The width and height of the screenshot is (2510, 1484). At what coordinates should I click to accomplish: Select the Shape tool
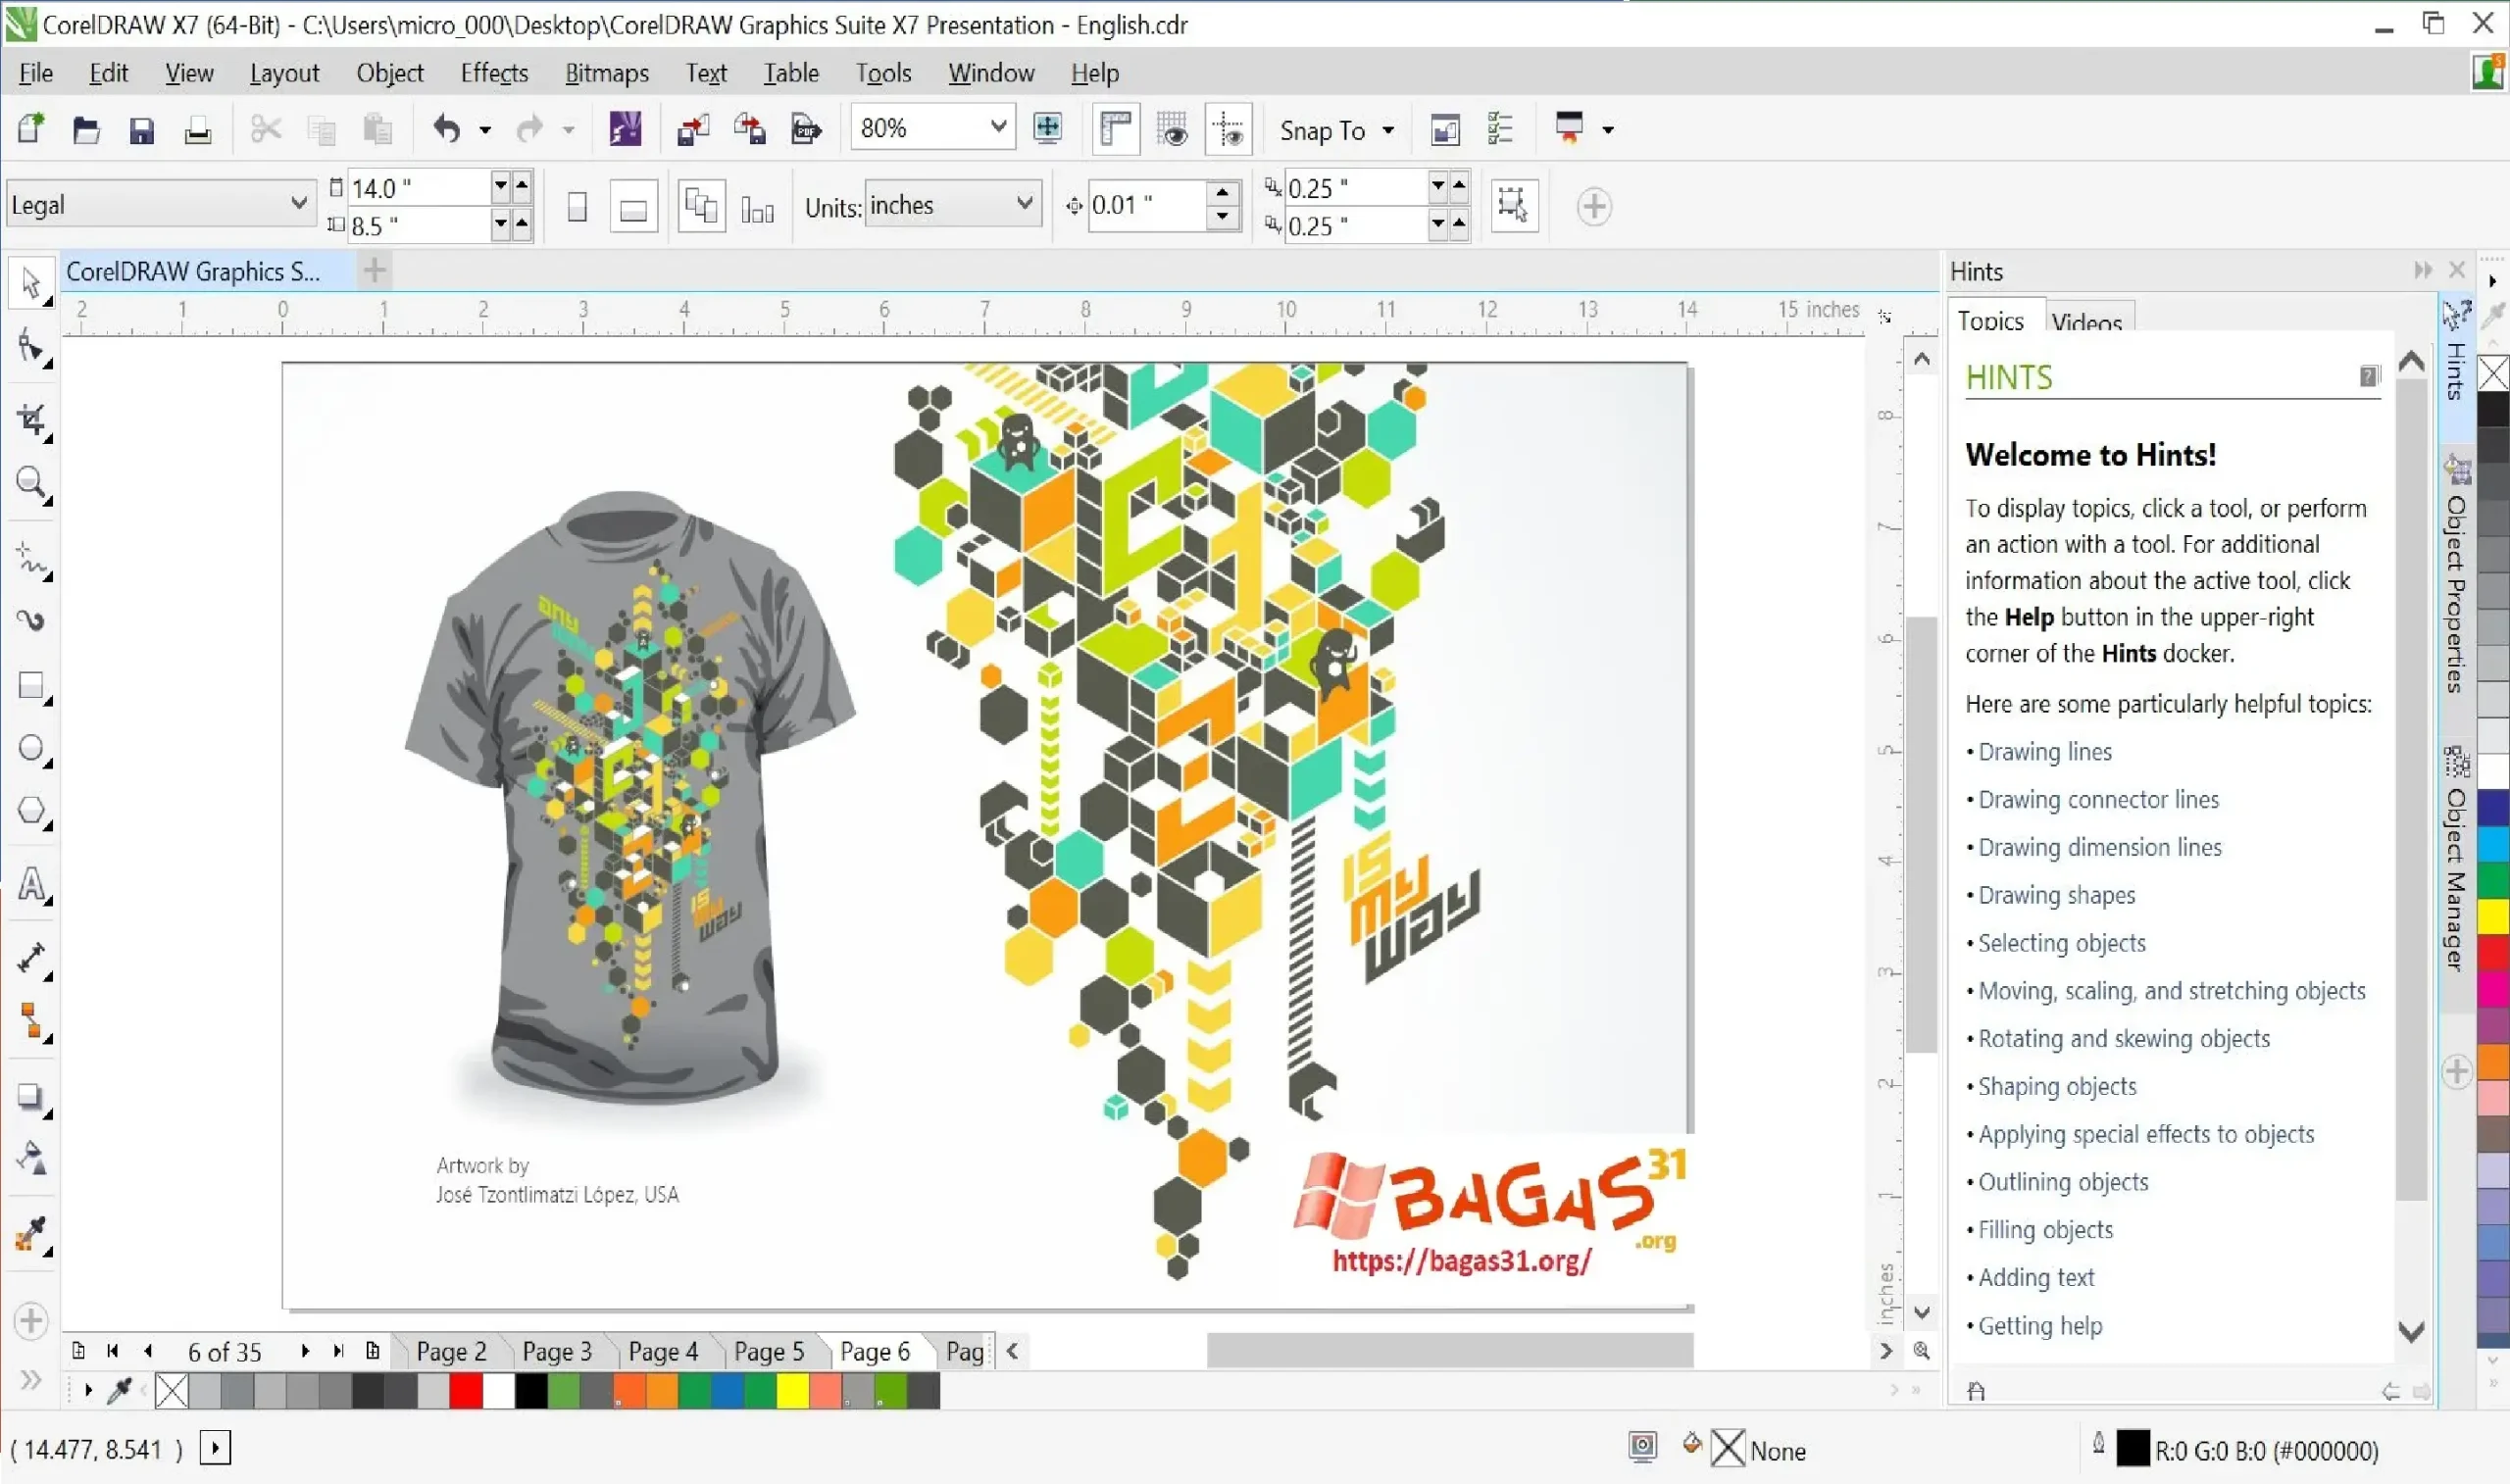[30, 348]
